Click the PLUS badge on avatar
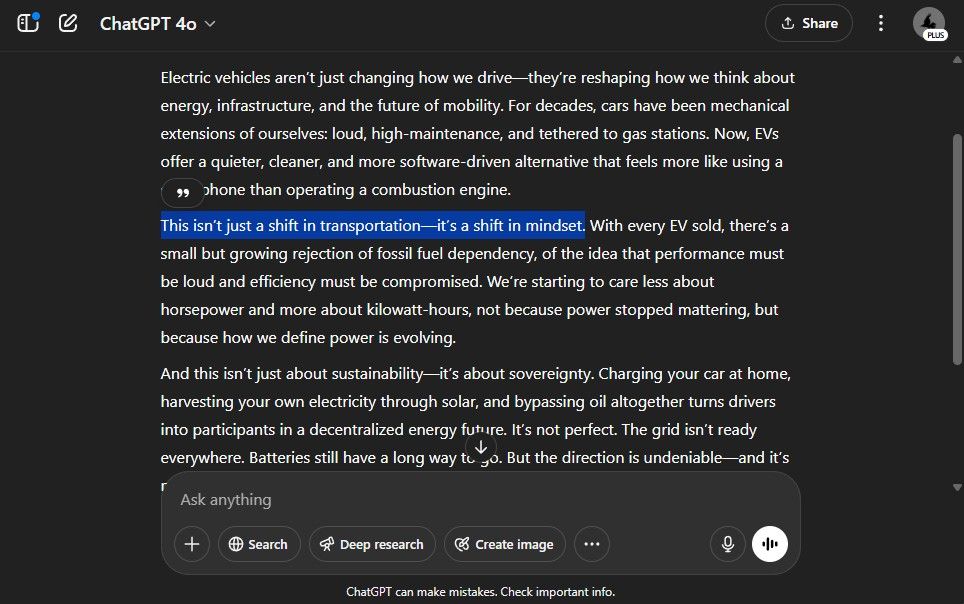Screen dimensions: 964x604 (x=935, y=35)
